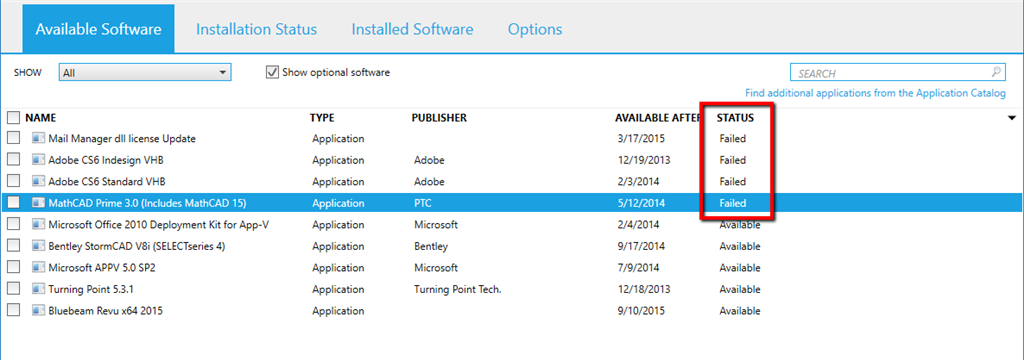
Task: Check the Microsoft Office 2010 Deployment Kit checkbox
Action: click(x=13, y=225)
